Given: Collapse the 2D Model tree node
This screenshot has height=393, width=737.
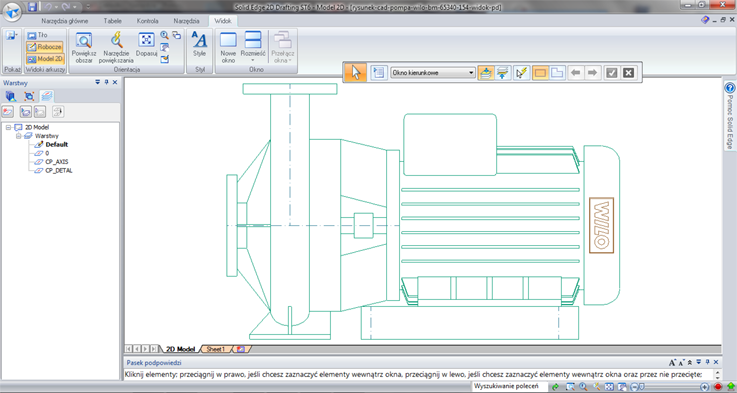Looking at the screenshot, I should tap(8, 127).
